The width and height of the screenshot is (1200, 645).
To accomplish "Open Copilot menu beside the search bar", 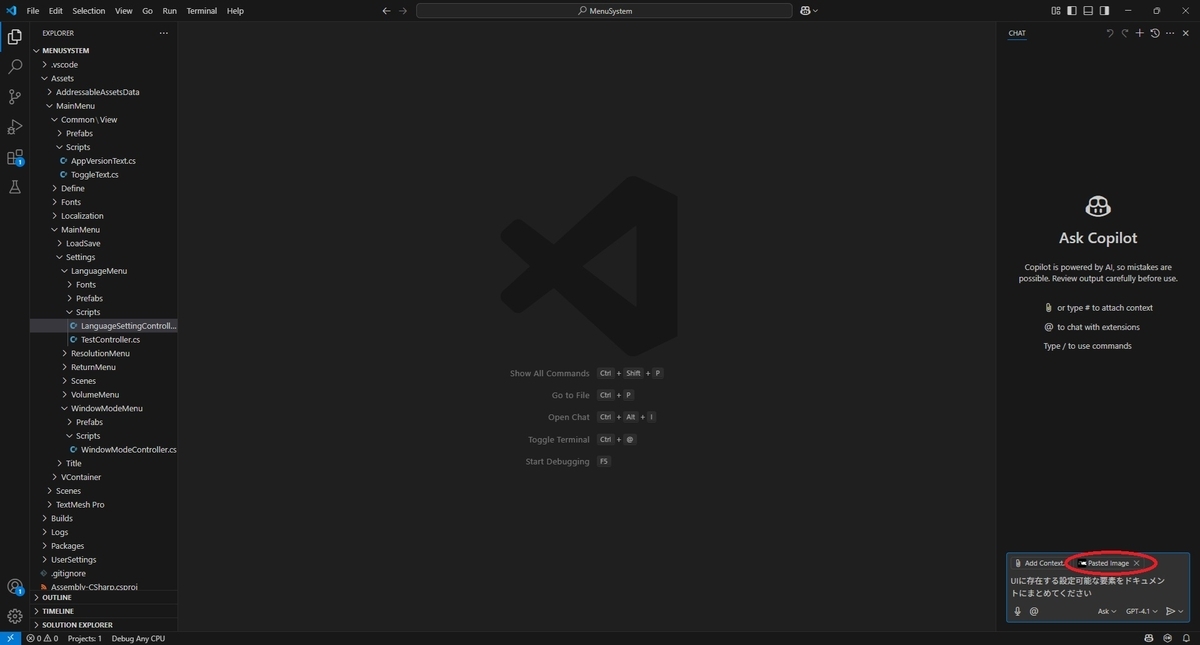I will [x=808, y=11].
